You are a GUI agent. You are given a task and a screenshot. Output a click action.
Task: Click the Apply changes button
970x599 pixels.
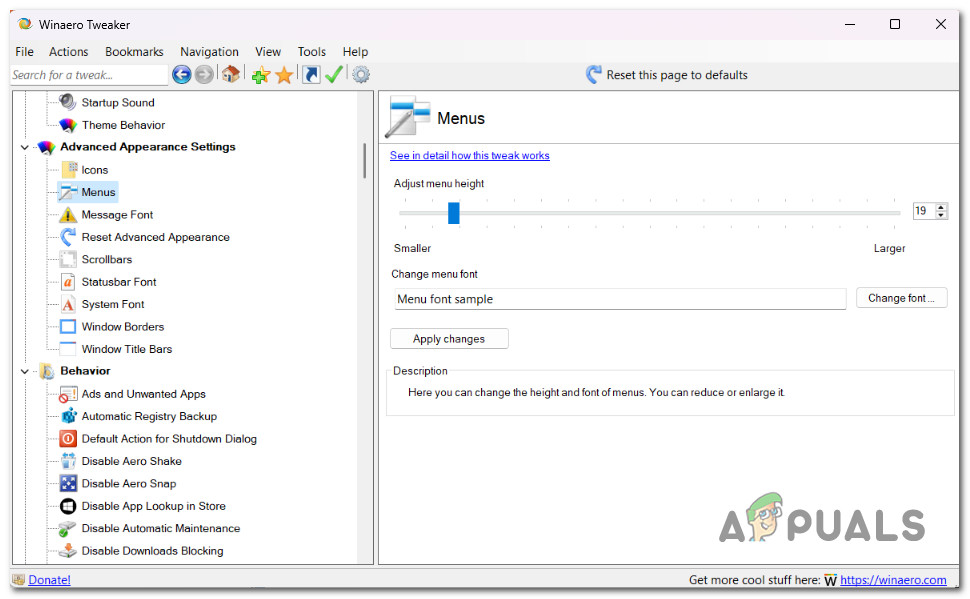pos(449,338)
